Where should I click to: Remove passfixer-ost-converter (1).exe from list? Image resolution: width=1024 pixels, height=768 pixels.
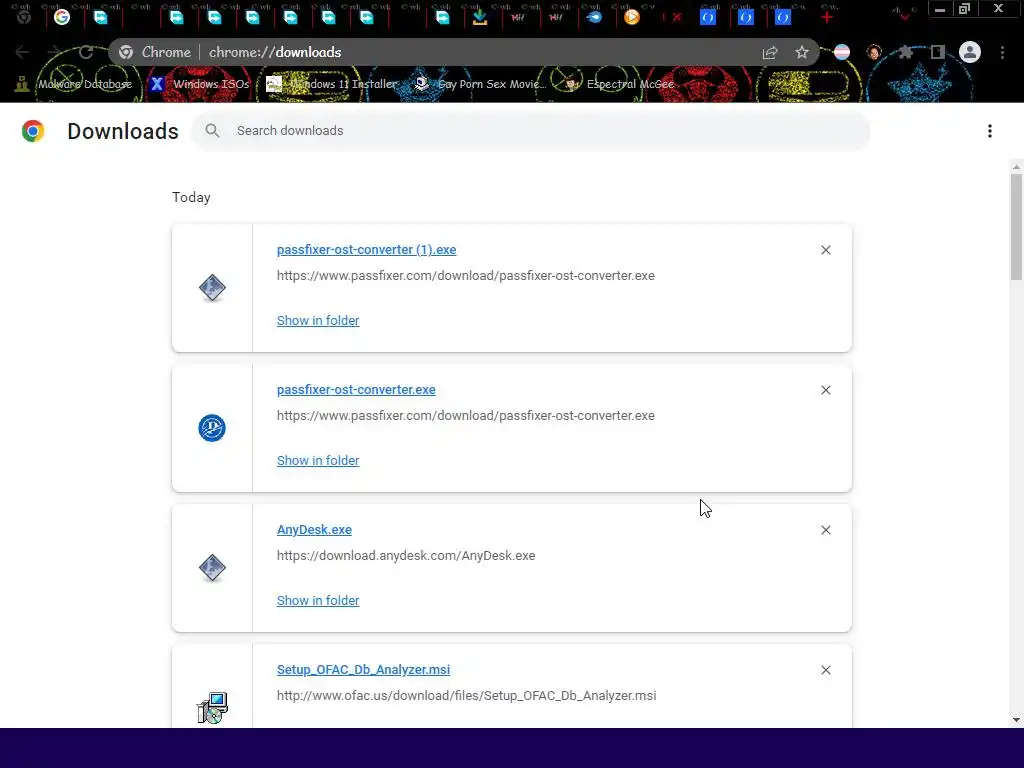tap(826, 250)
